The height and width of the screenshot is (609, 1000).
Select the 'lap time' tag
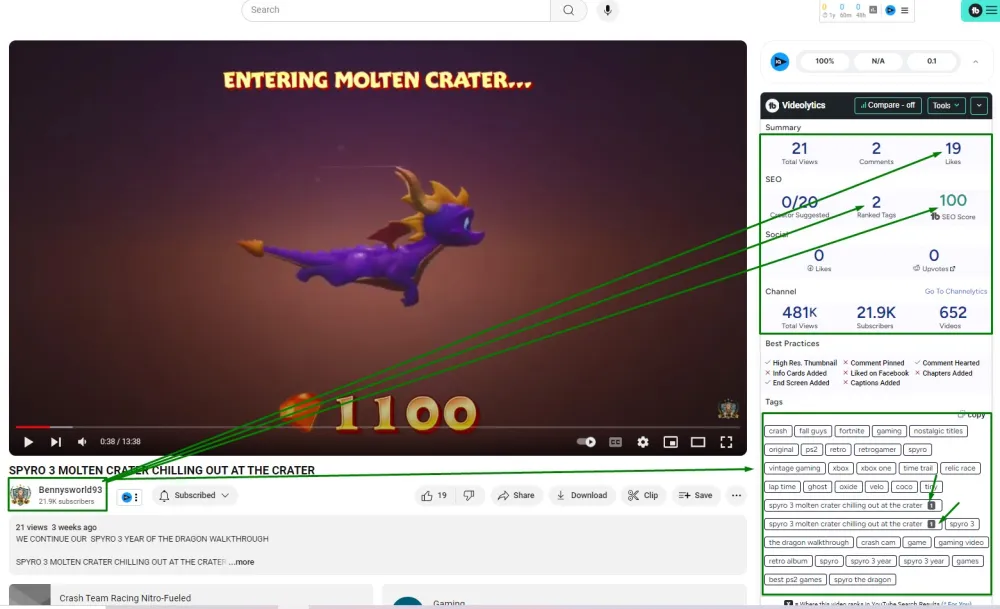point(782,487)
